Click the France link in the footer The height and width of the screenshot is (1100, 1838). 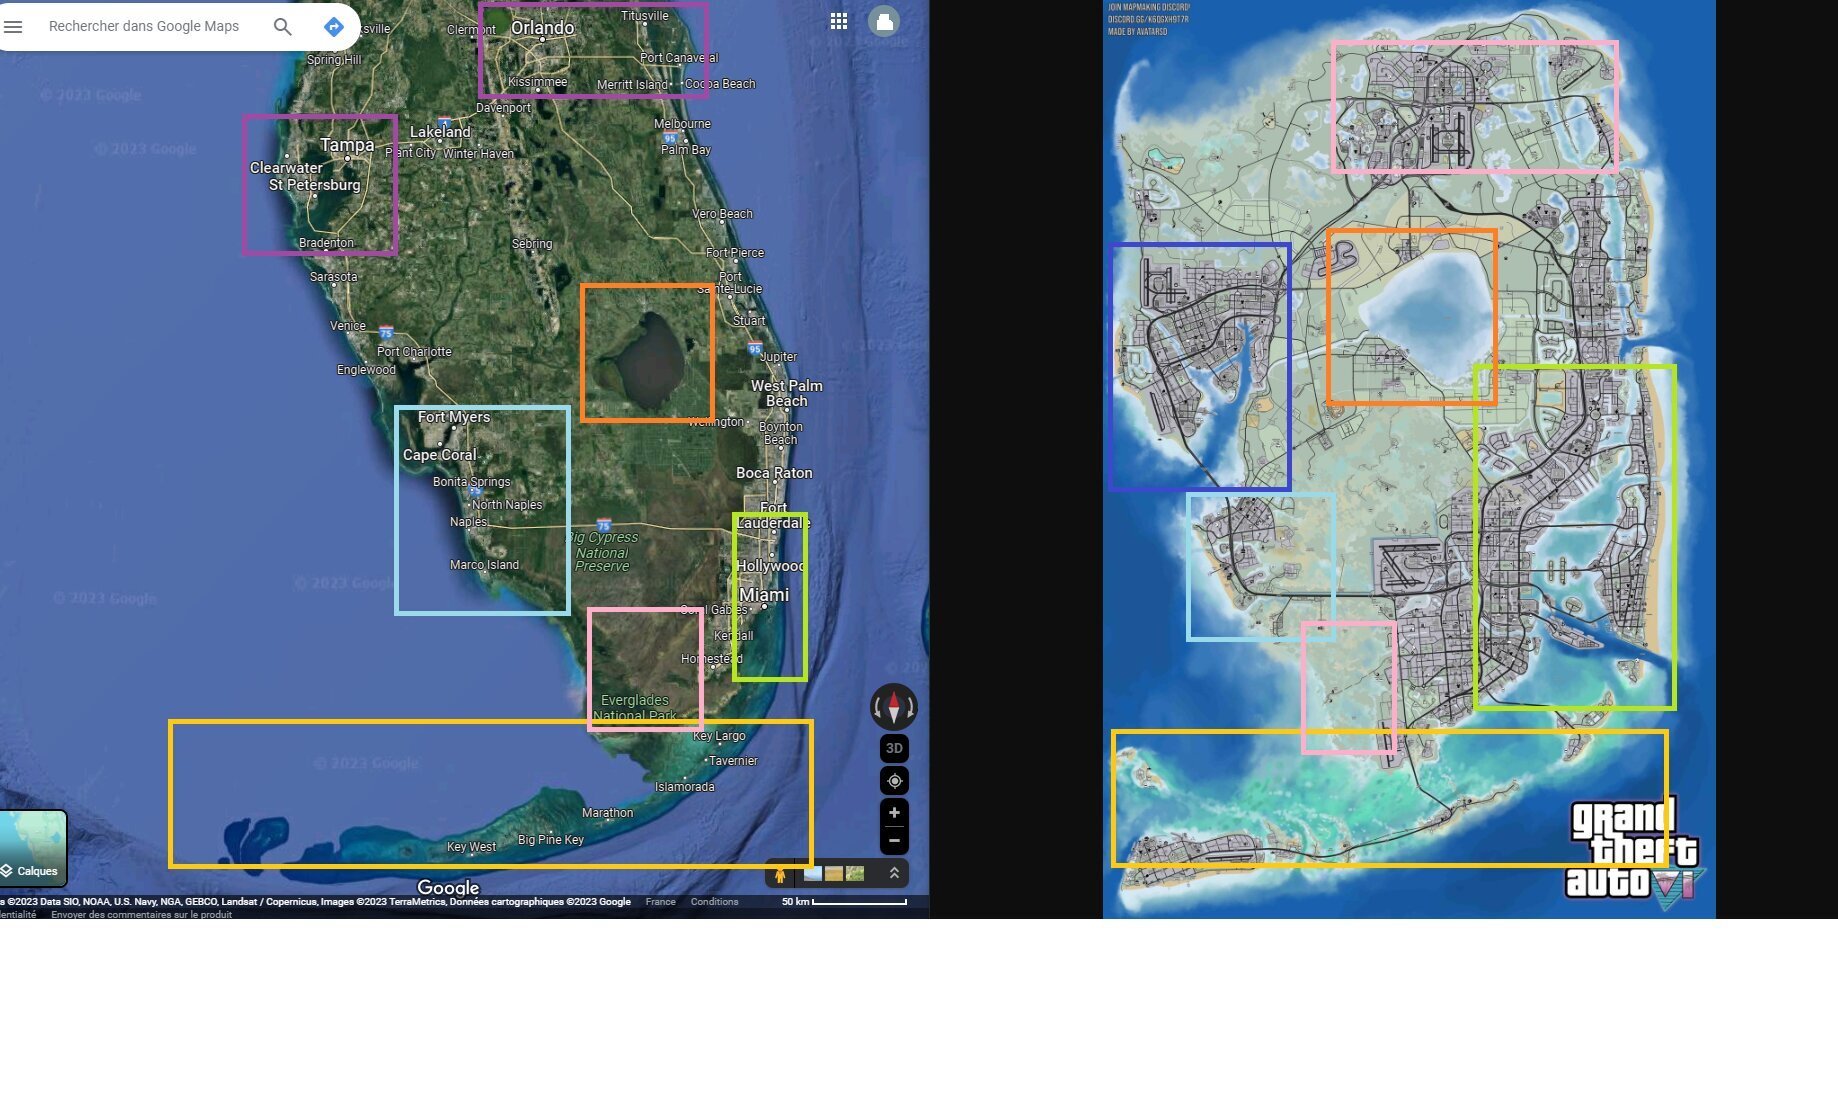click(660, 902)
